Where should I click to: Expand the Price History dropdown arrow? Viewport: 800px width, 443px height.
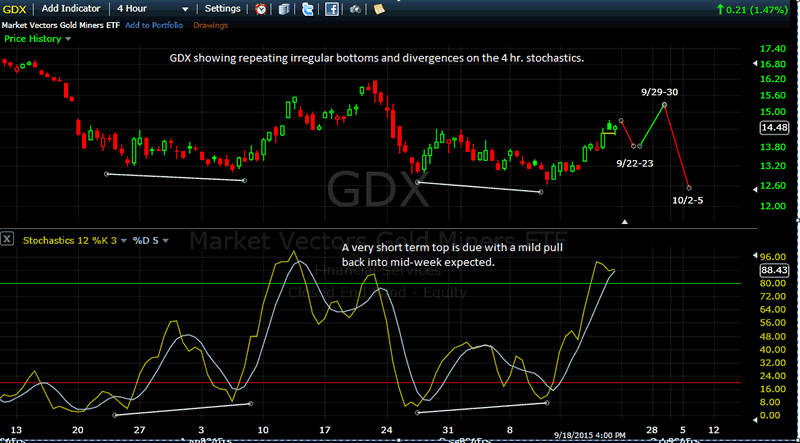tap(68, 39)
